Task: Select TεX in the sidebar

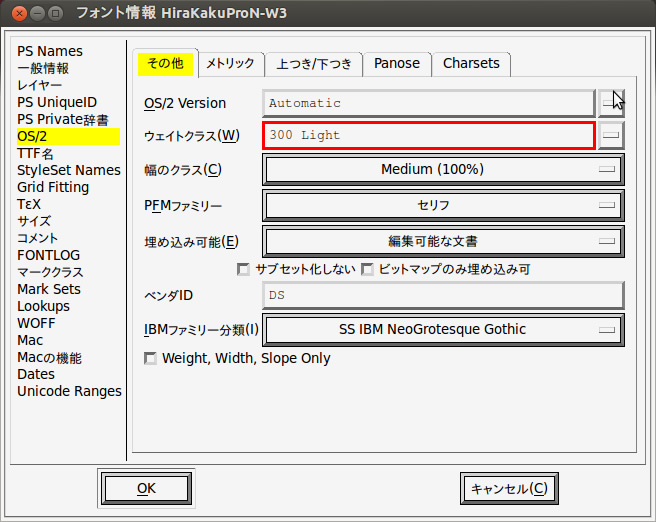Action: (29, 204)
